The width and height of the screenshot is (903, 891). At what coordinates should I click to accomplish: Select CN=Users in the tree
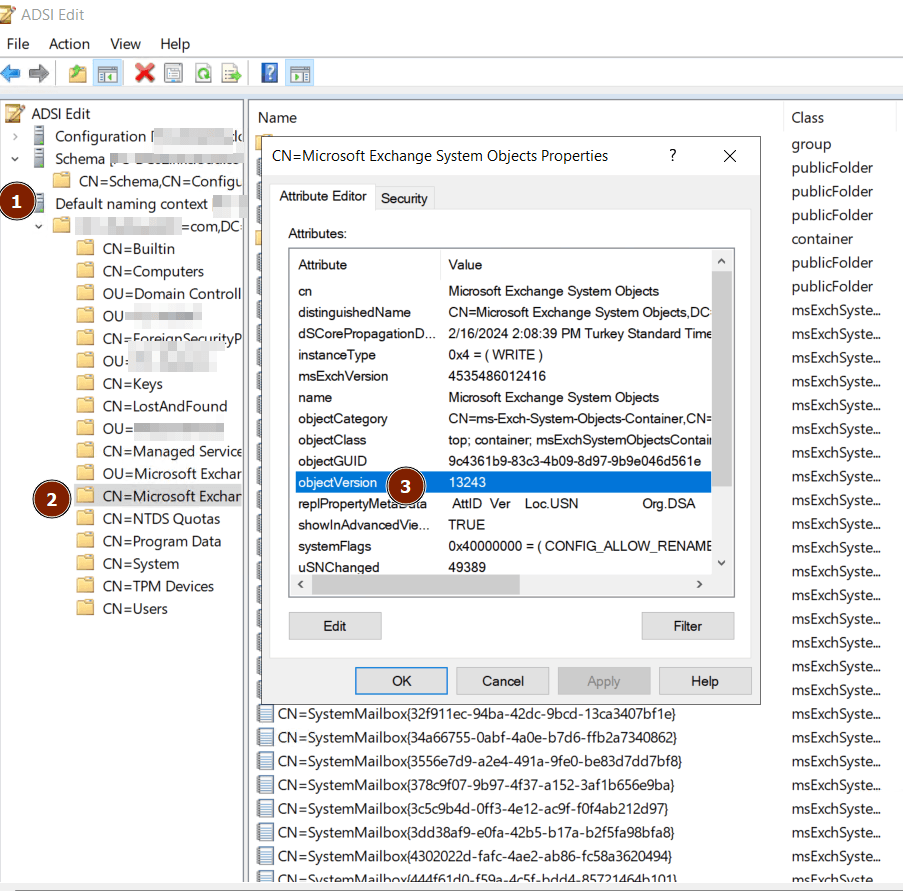pyautogui.click(x=135, y=608)
